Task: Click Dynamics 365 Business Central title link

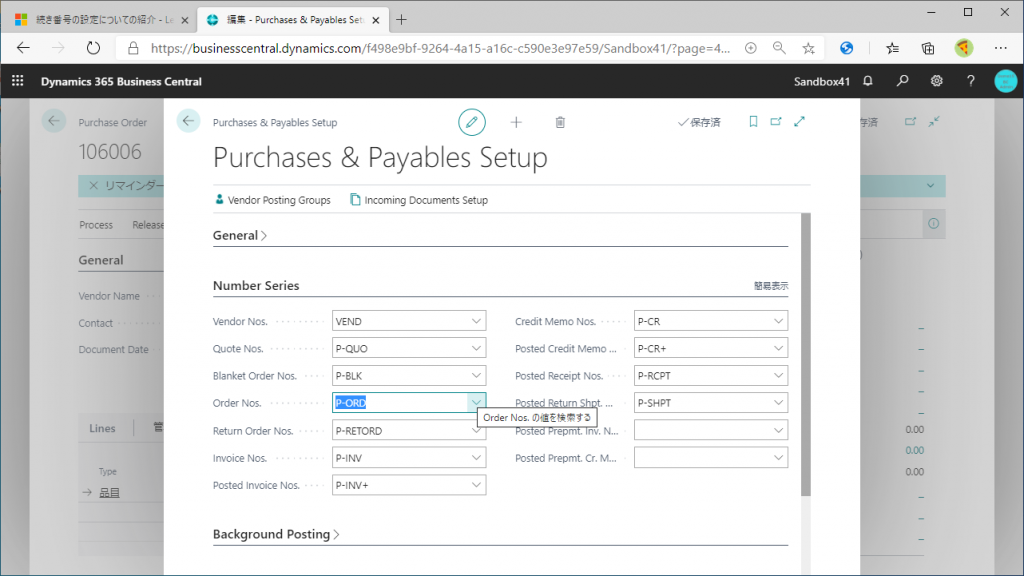Action: click(x=121, y=82)
